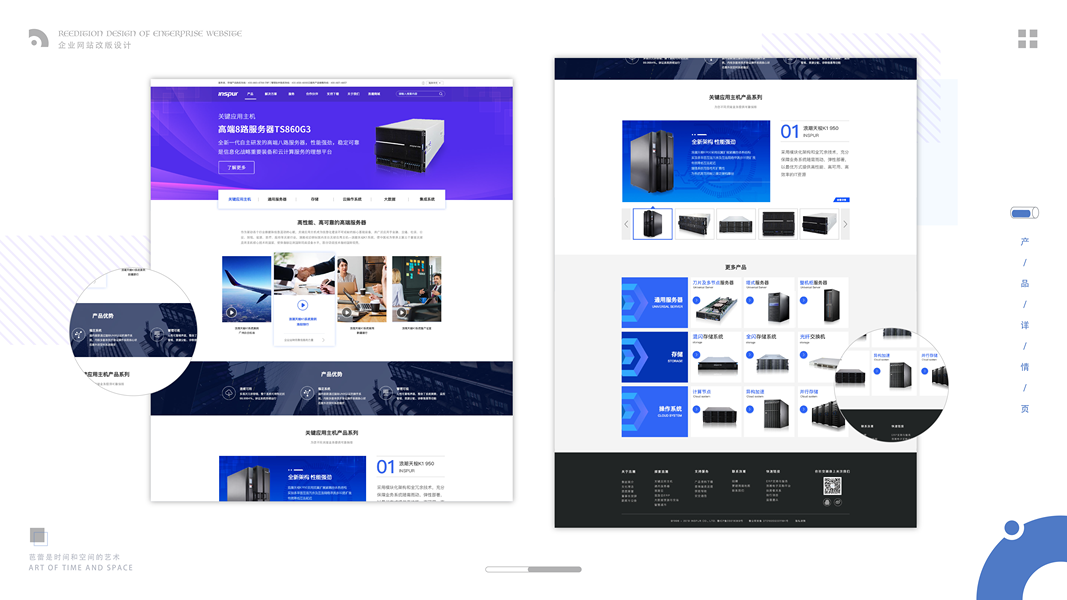Click the large blue K1 950 banner in the right mockup
This screenshot has height=600, width=1067.
pyautogui.click(x=696, y=161)
